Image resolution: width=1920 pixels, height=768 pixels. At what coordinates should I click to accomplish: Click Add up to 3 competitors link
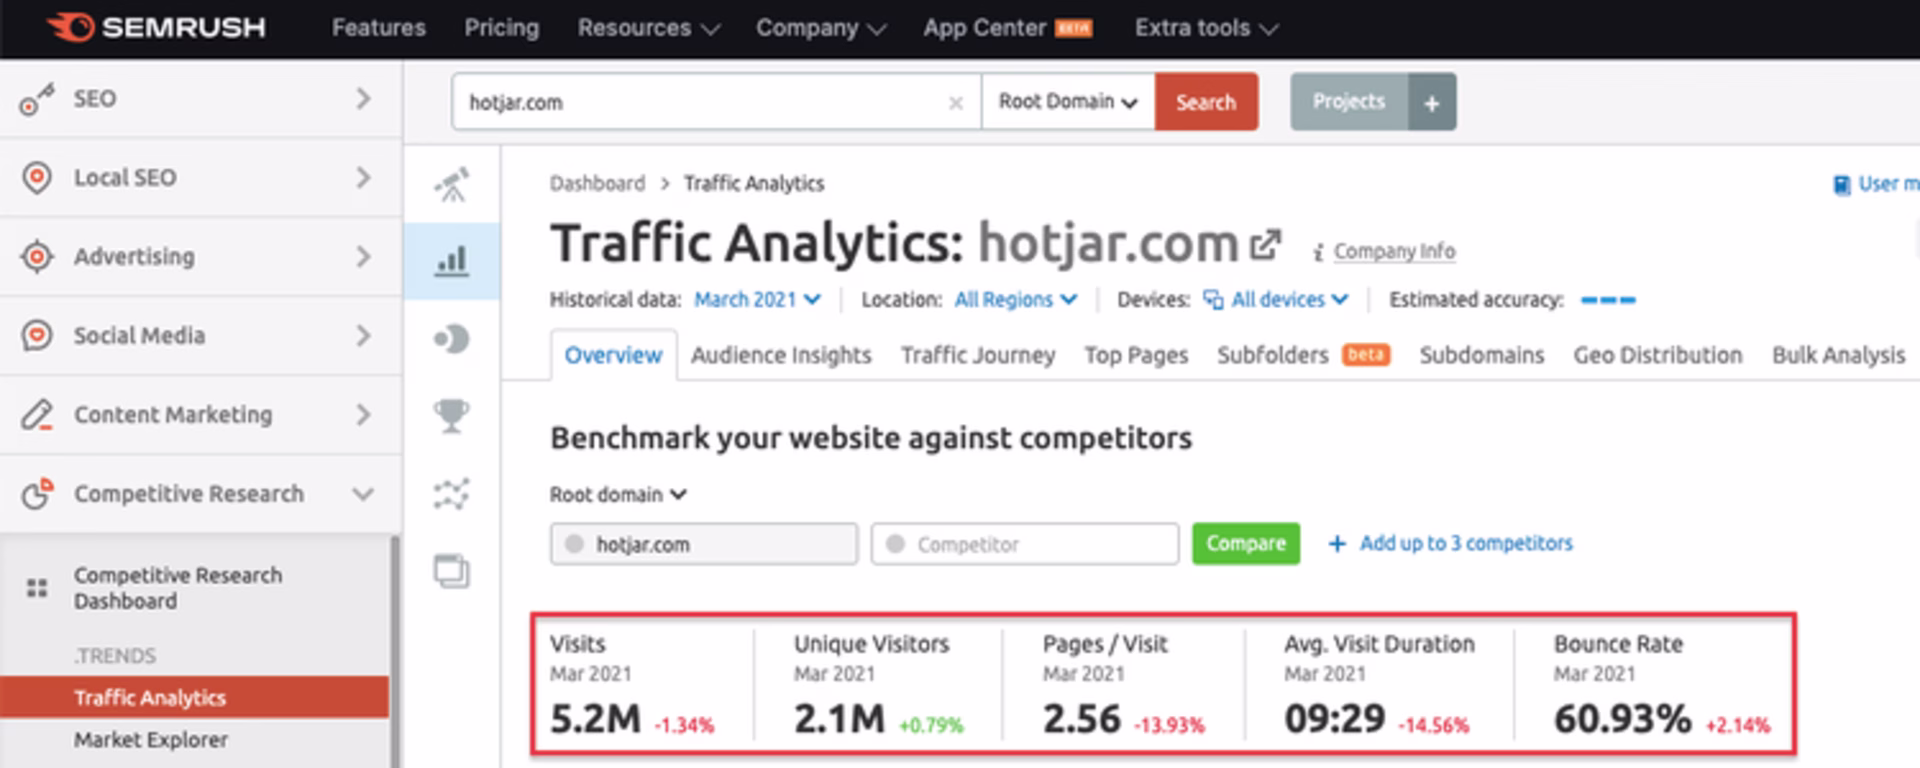1465,544
